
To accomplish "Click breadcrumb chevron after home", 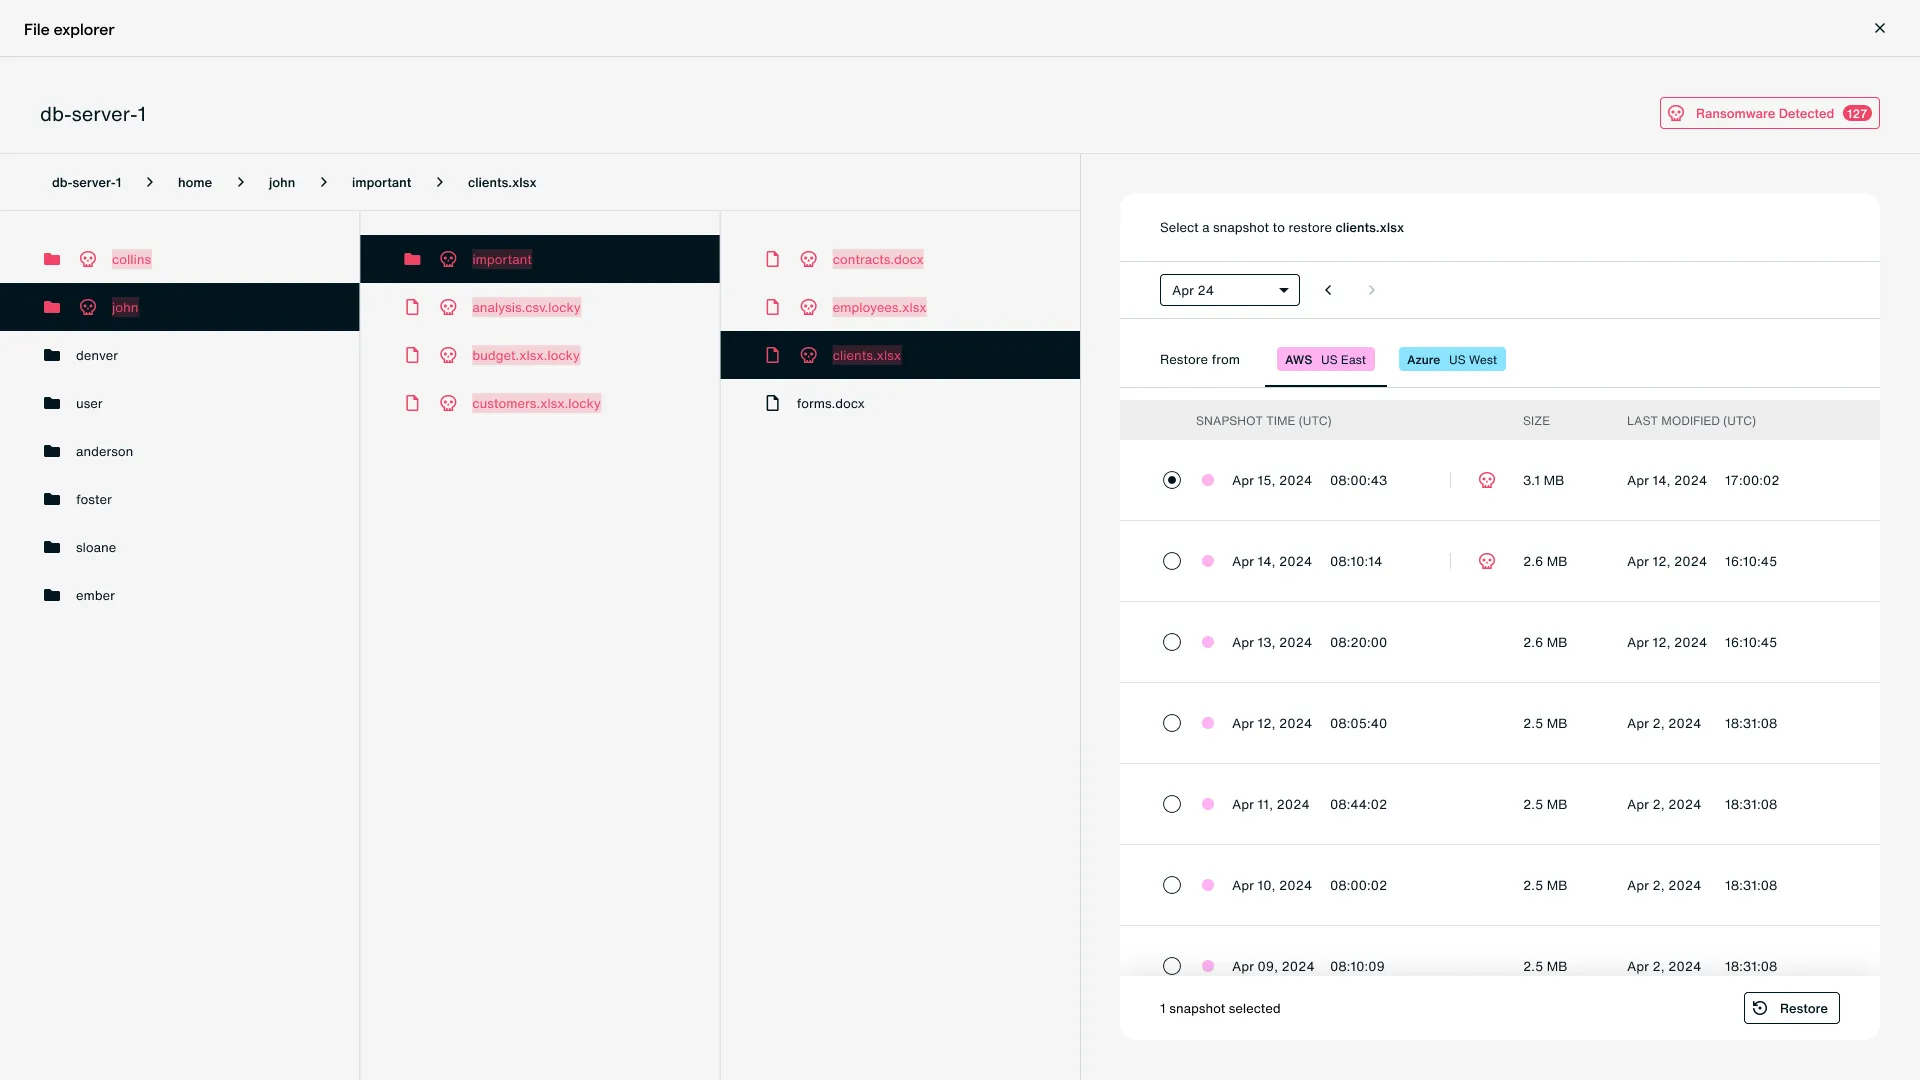I will pos(240,182).
